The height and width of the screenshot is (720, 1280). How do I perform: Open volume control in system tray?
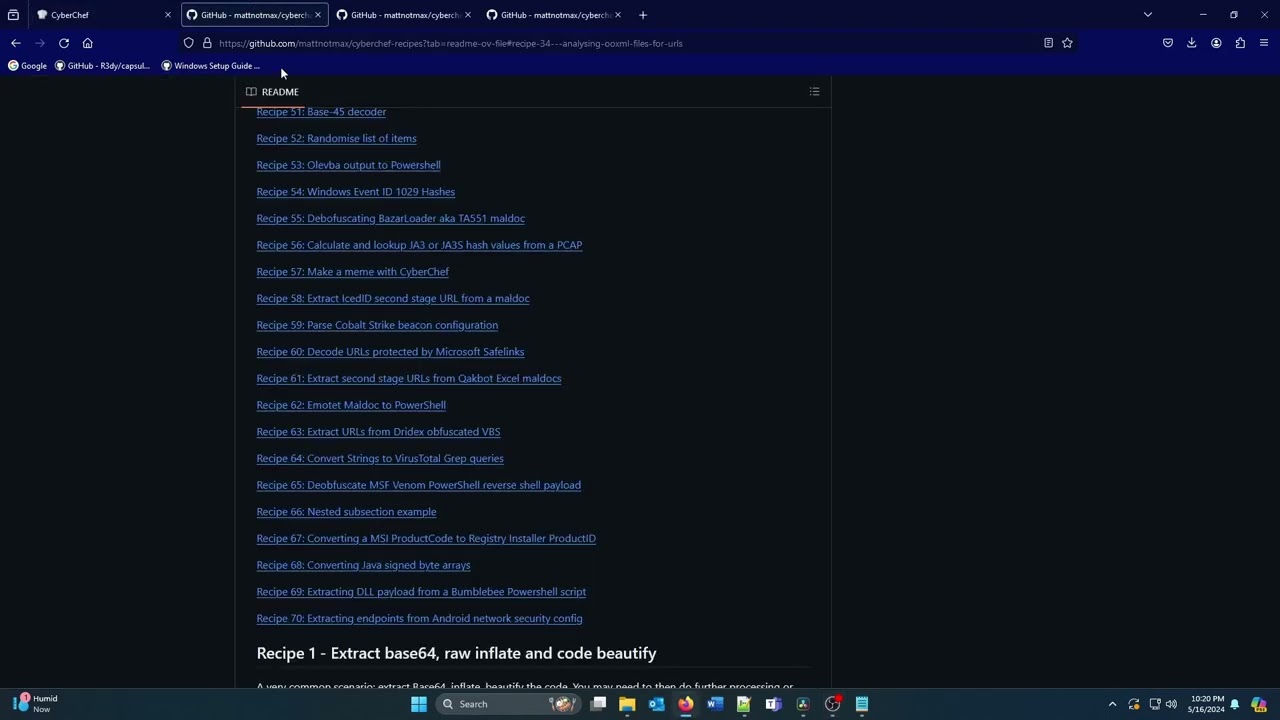pyautogui.click(x=1171, y=704)
